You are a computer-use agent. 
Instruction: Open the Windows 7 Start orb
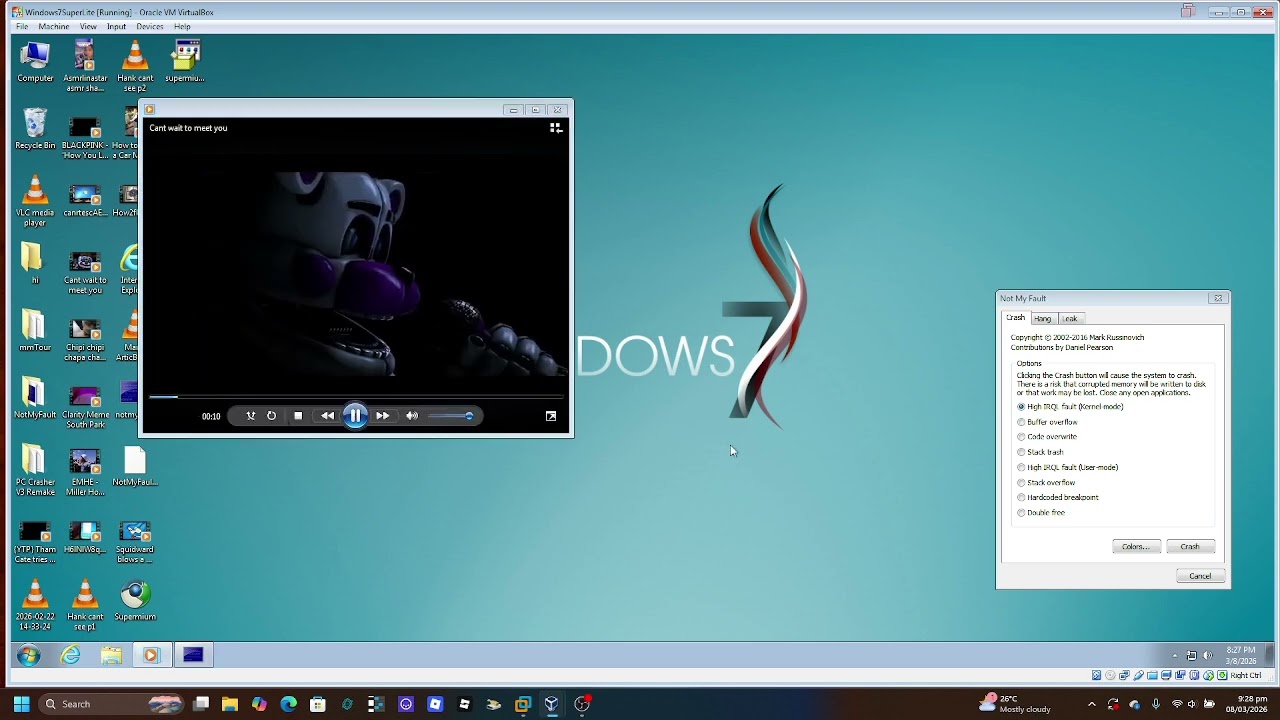[x=28, y=655]
